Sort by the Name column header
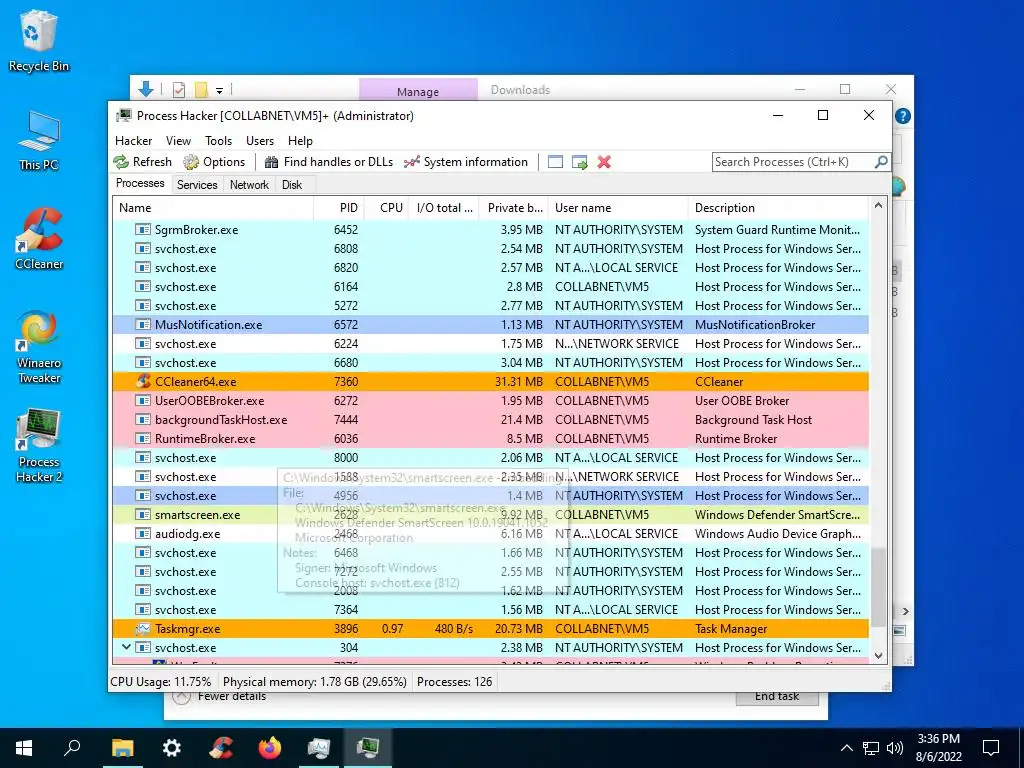Image resolution: width=1024 pixels, height=768 pixels. [x=213, y=208]
